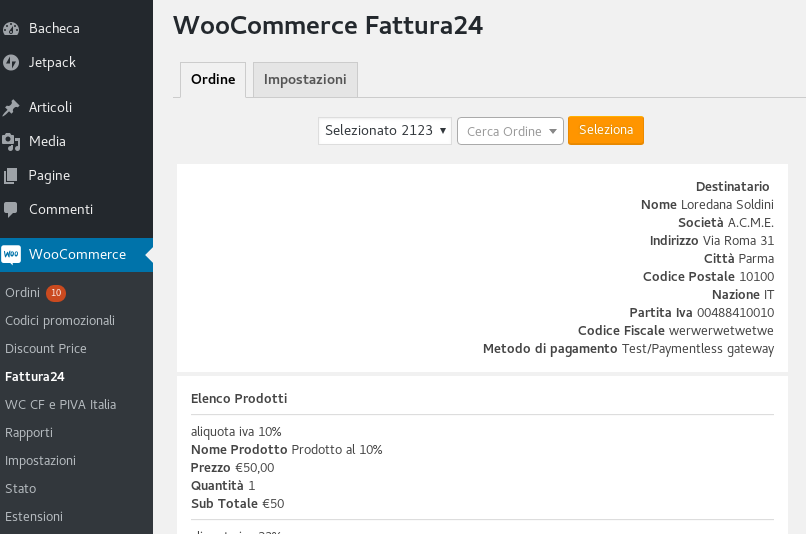Click the Destinatario heading

click(732, 187)
